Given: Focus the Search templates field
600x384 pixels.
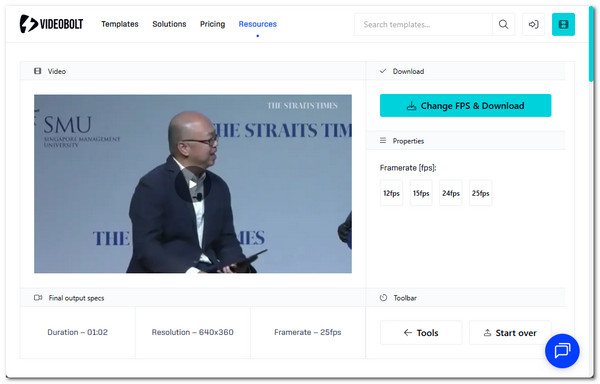Looking at the screenshot, I should (423, 24).
